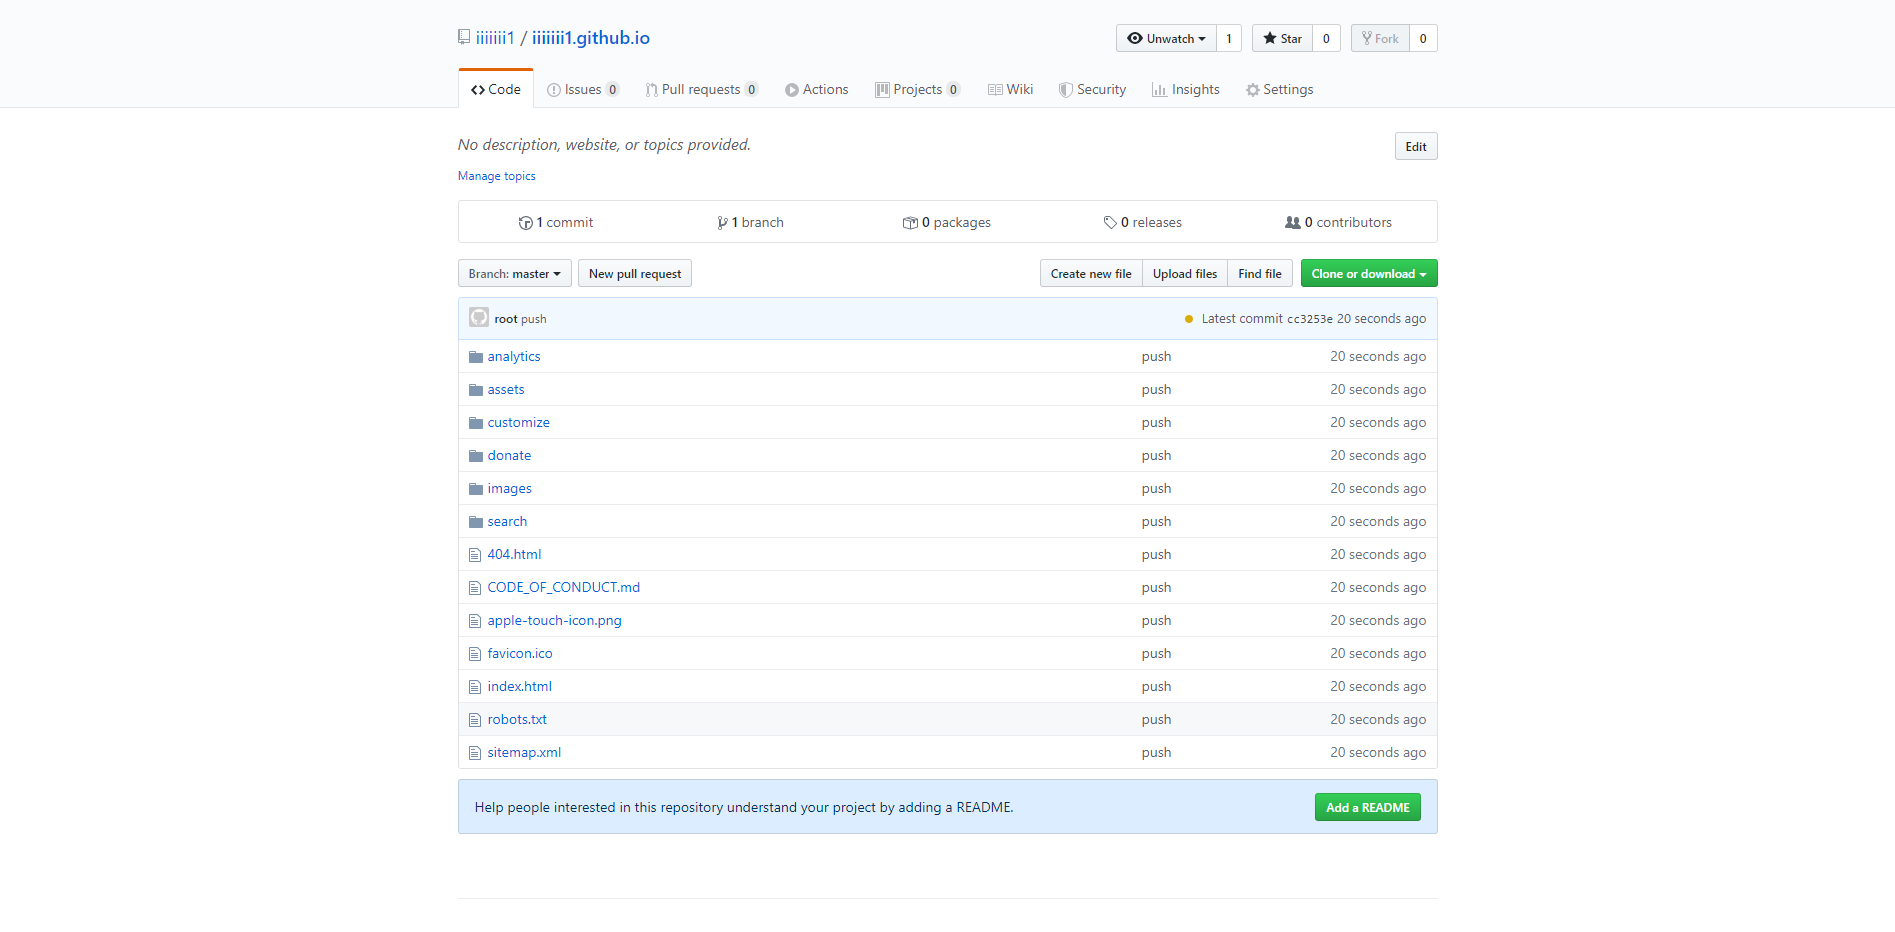Click the file icon for robots.txt
This screenshot has width=1895, height=932.
[x=475, y=720]
